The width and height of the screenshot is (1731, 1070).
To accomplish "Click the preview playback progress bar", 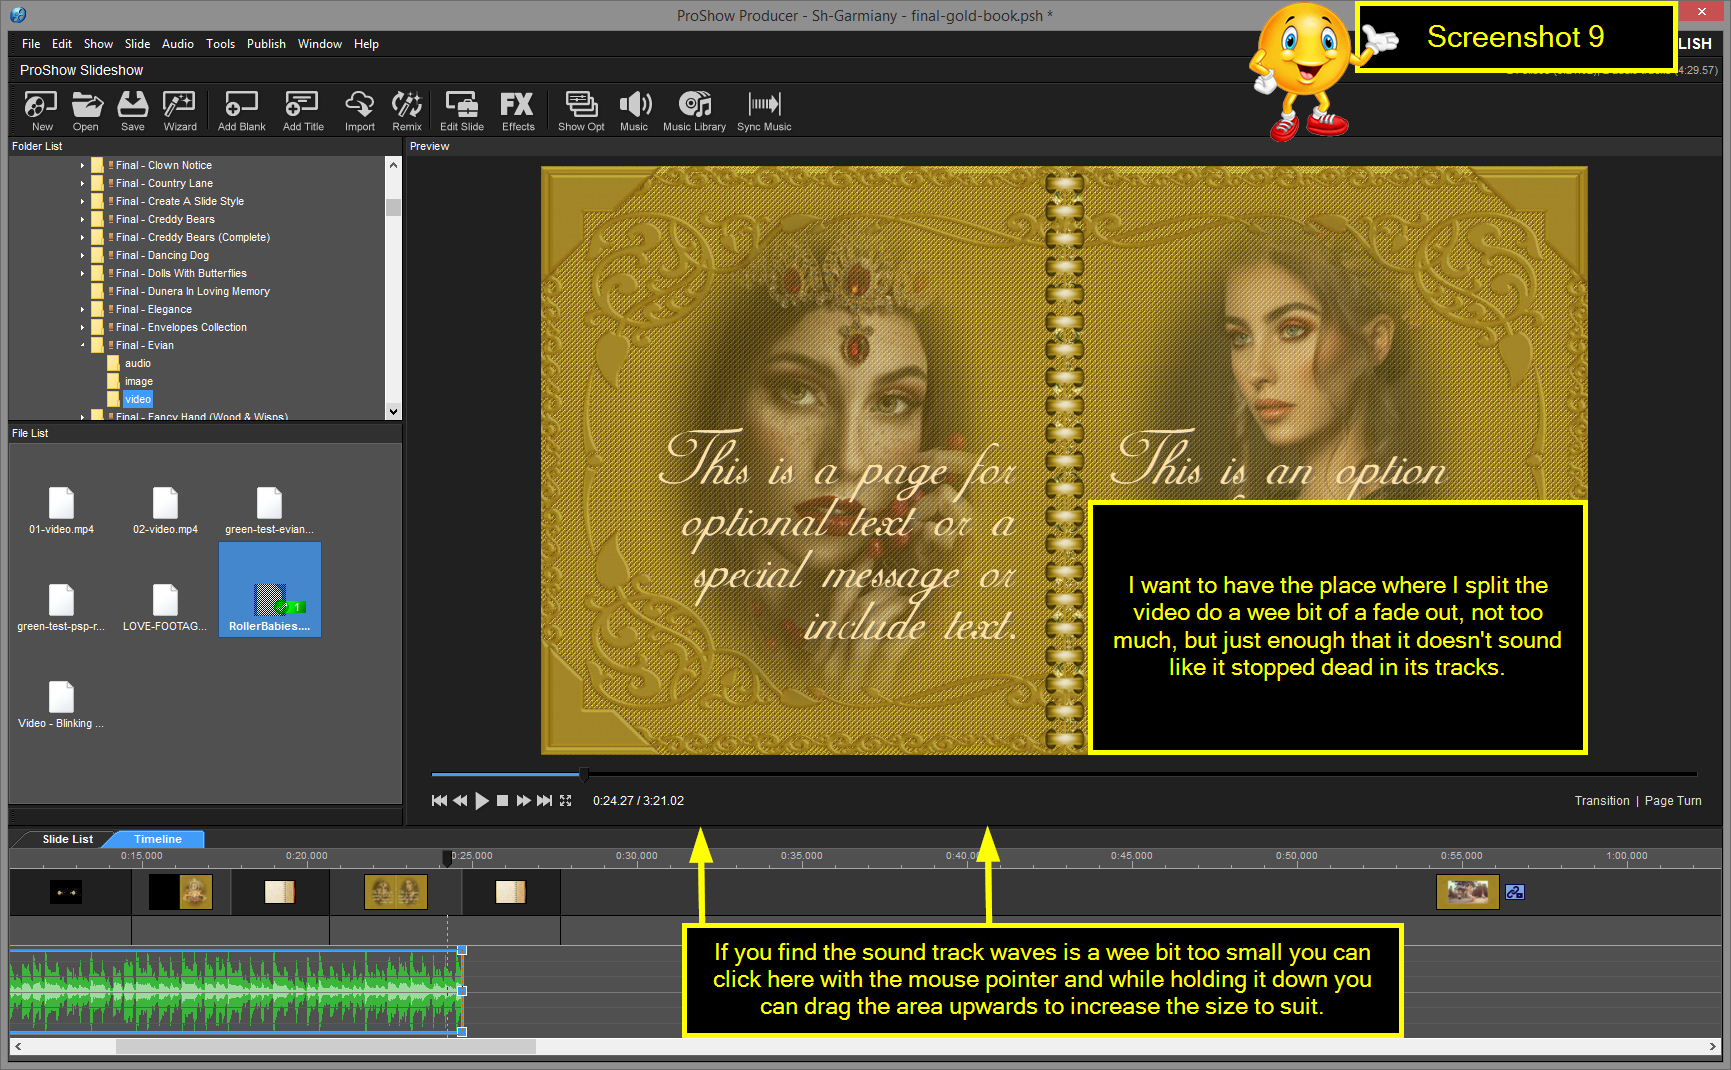I will tap(1064, 774).
